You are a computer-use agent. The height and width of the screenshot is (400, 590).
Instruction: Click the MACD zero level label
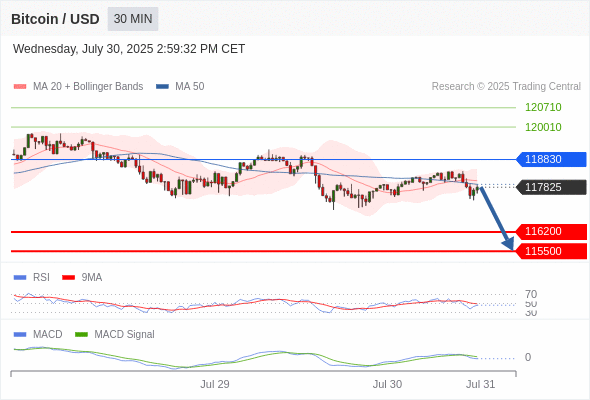(528, 357)
